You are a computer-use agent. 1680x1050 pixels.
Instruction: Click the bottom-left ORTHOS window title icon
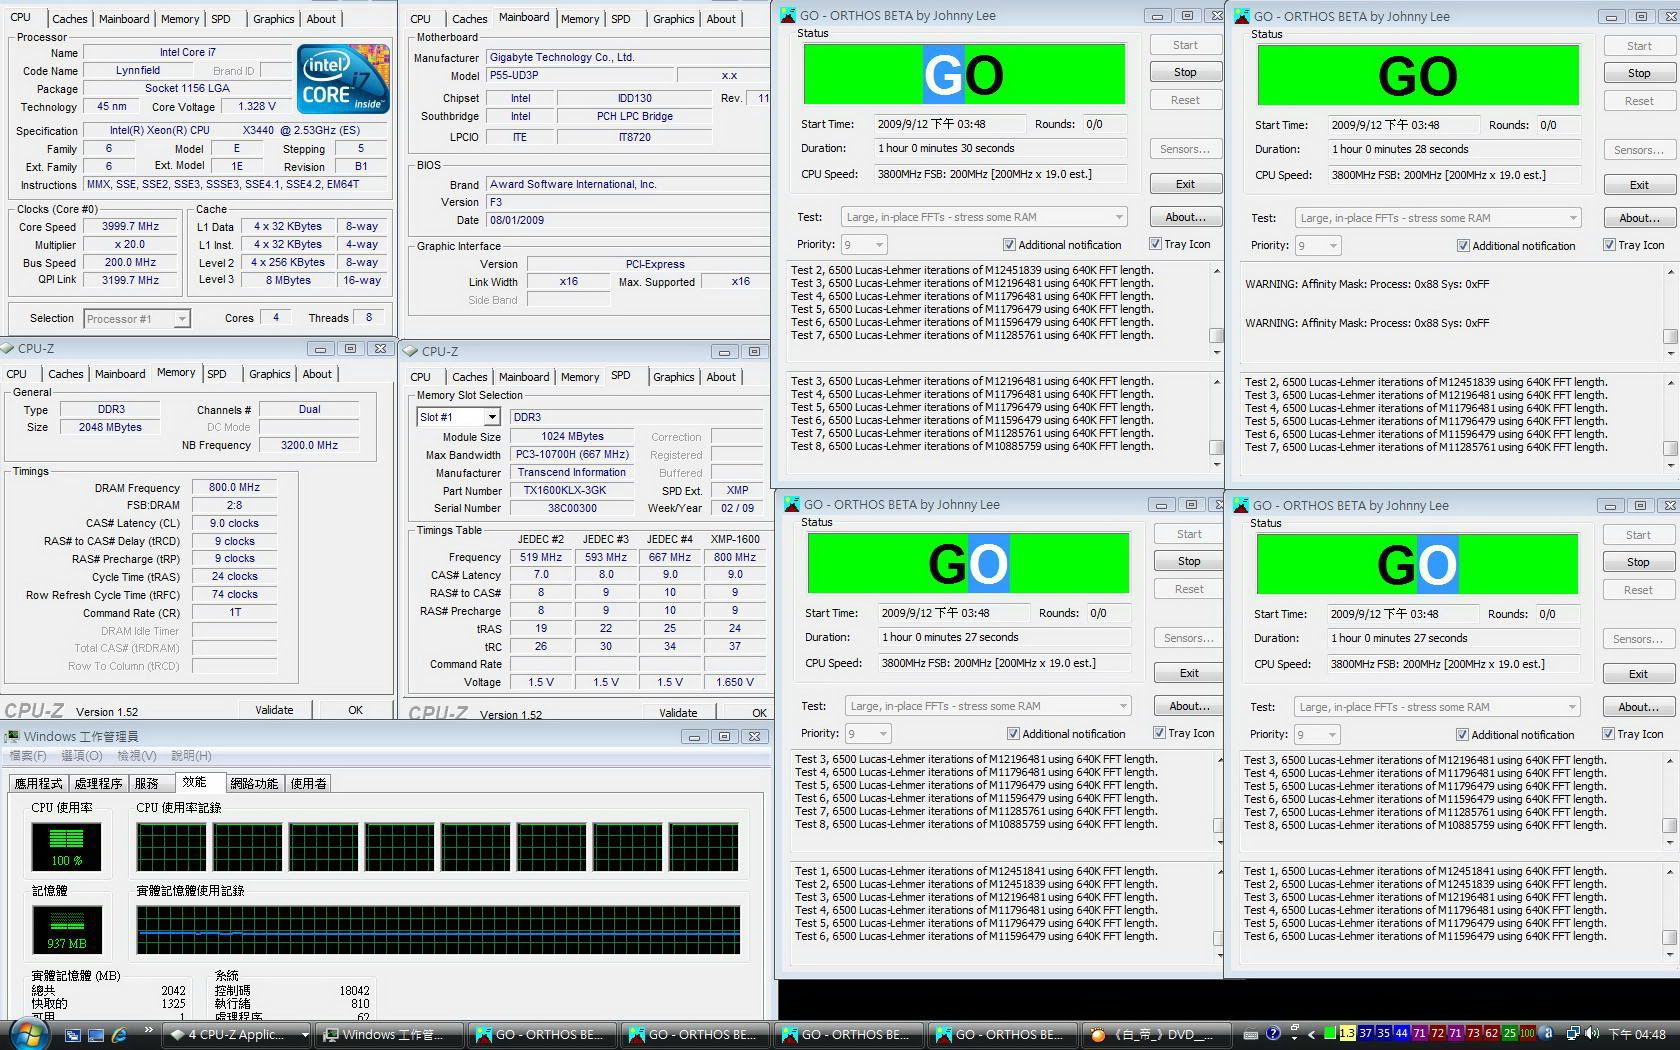point(792,504)
